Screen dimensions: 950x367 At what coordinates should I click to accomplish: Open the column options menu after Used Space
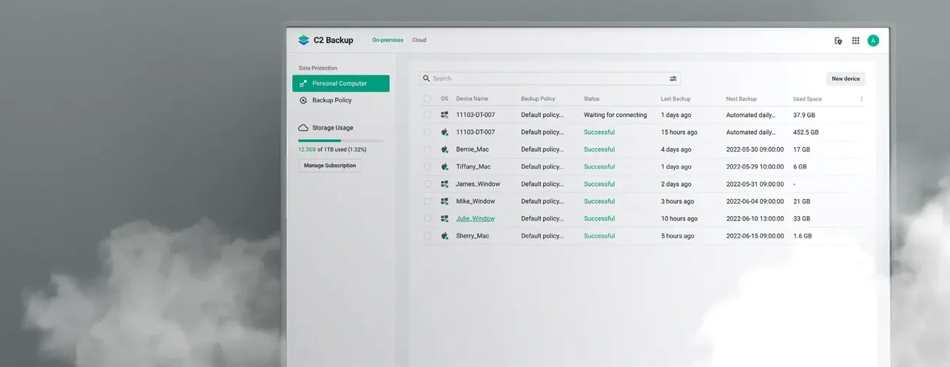[x=862, y=99]
